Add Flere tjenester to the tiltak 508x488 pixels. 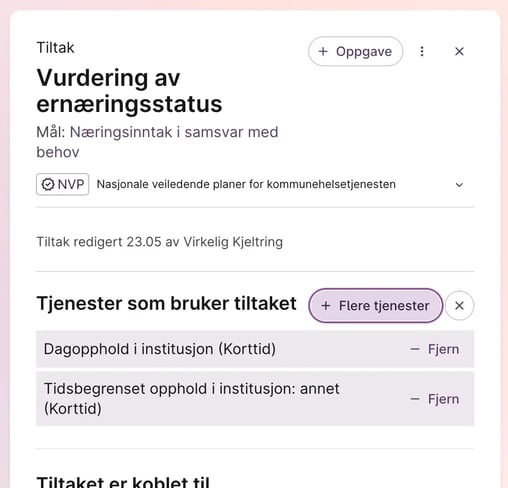tap(376, 306)
